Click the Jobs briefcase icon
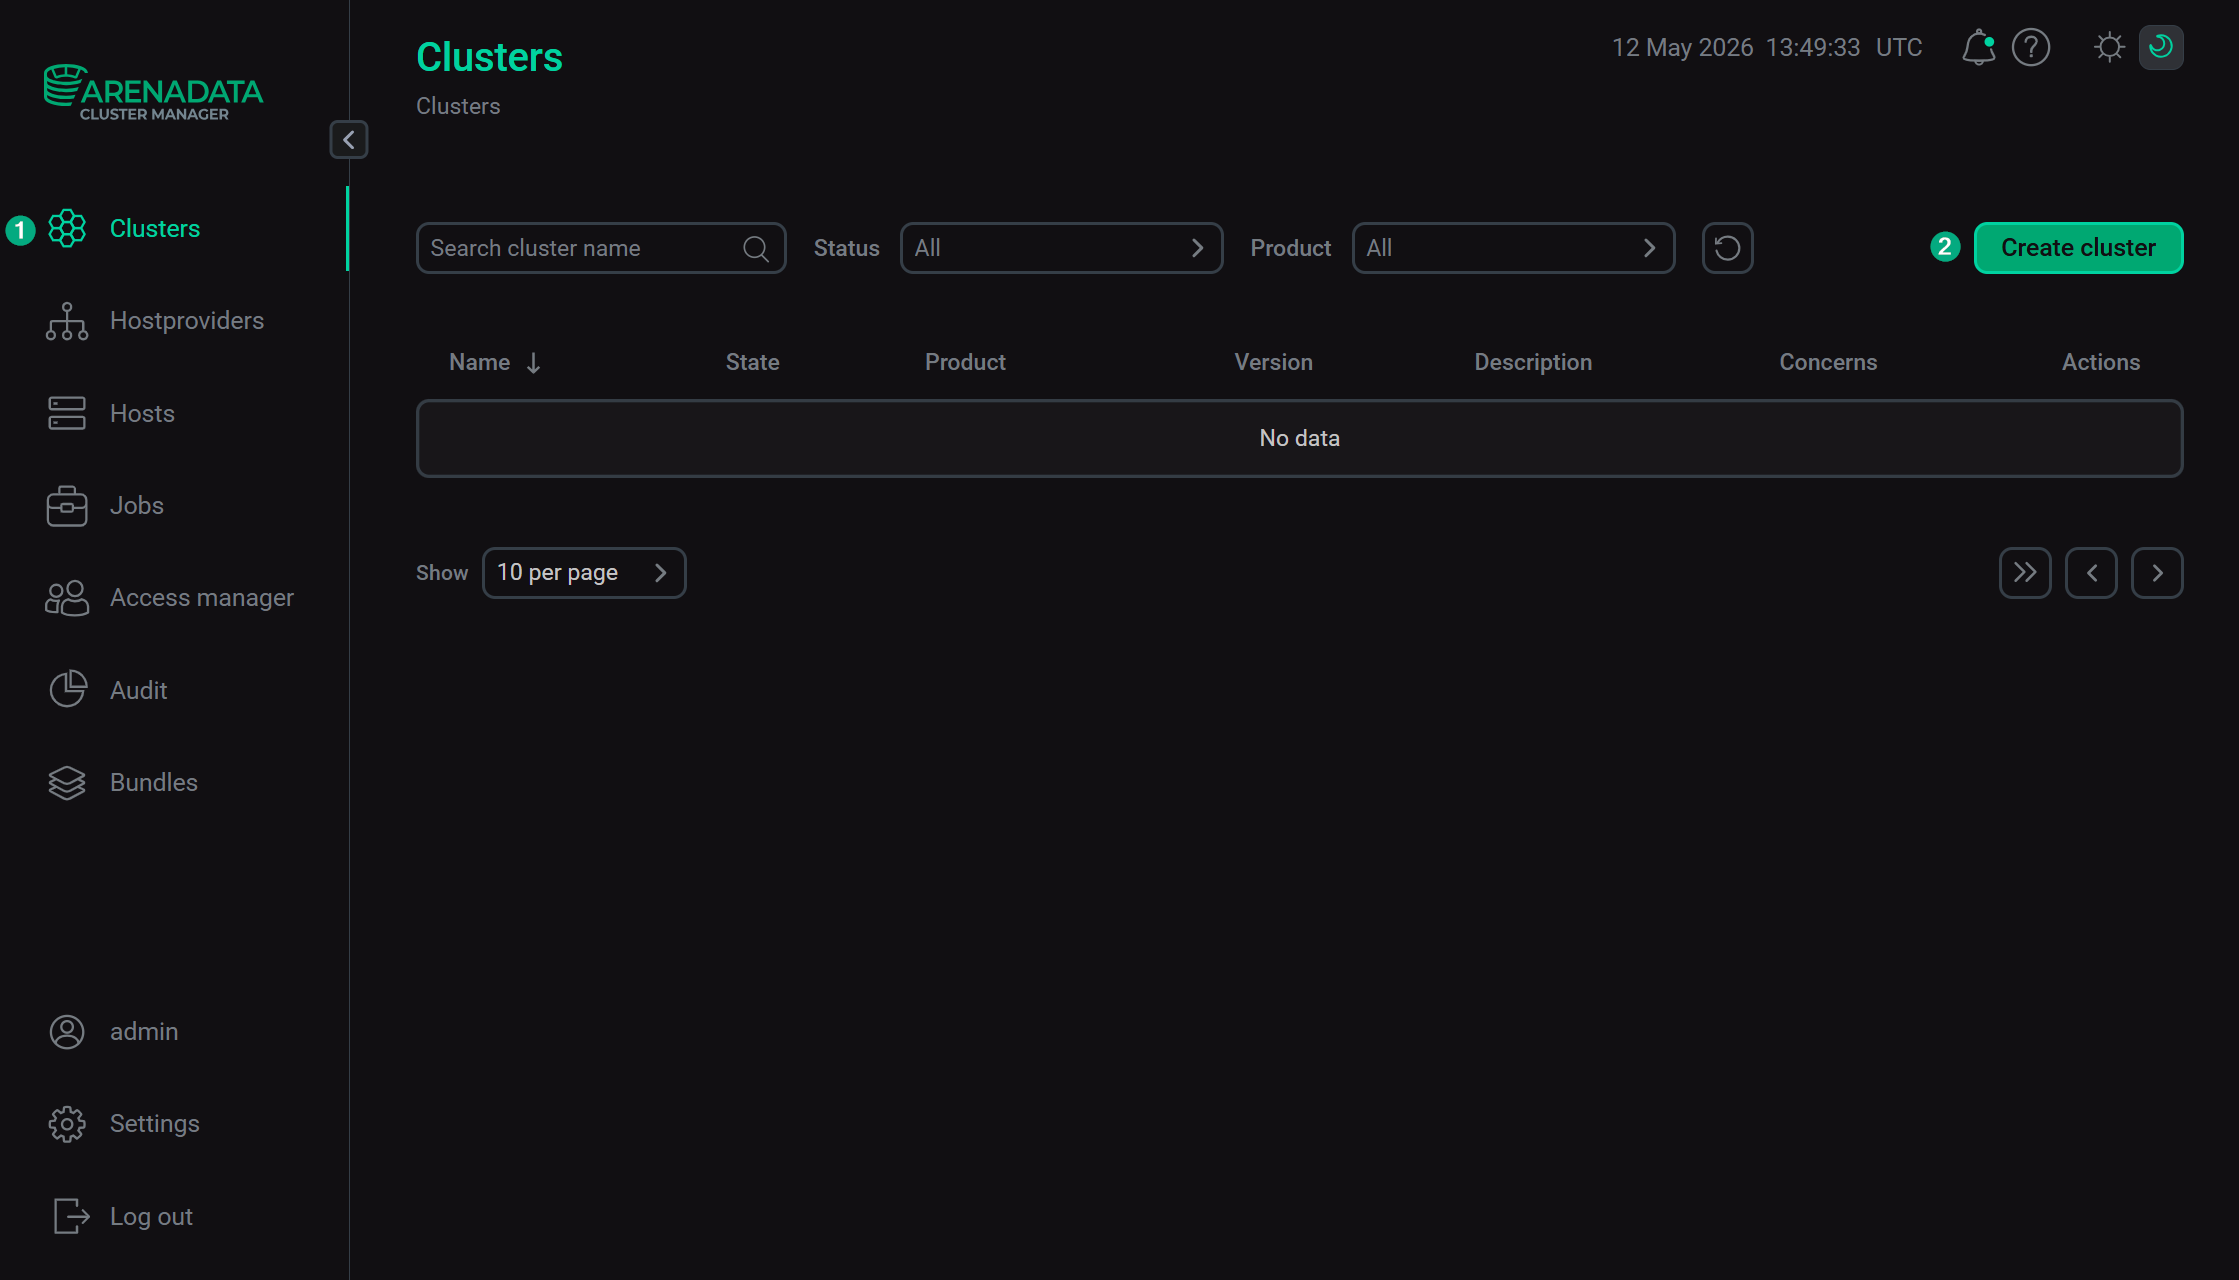The image size is (2239, 1280). (x=67, y=506)
